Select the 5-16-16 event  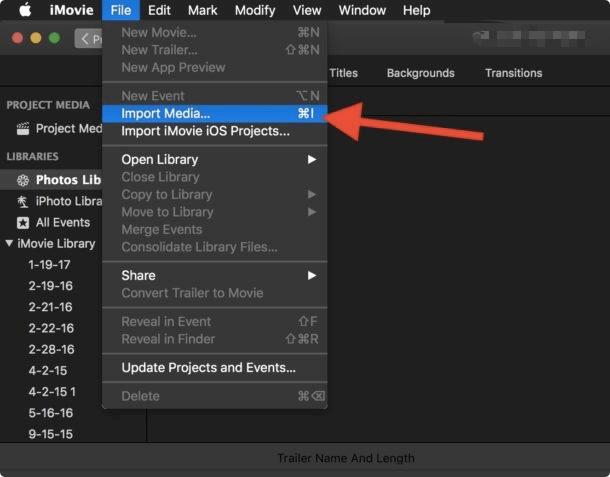click(x=50, y=413)
